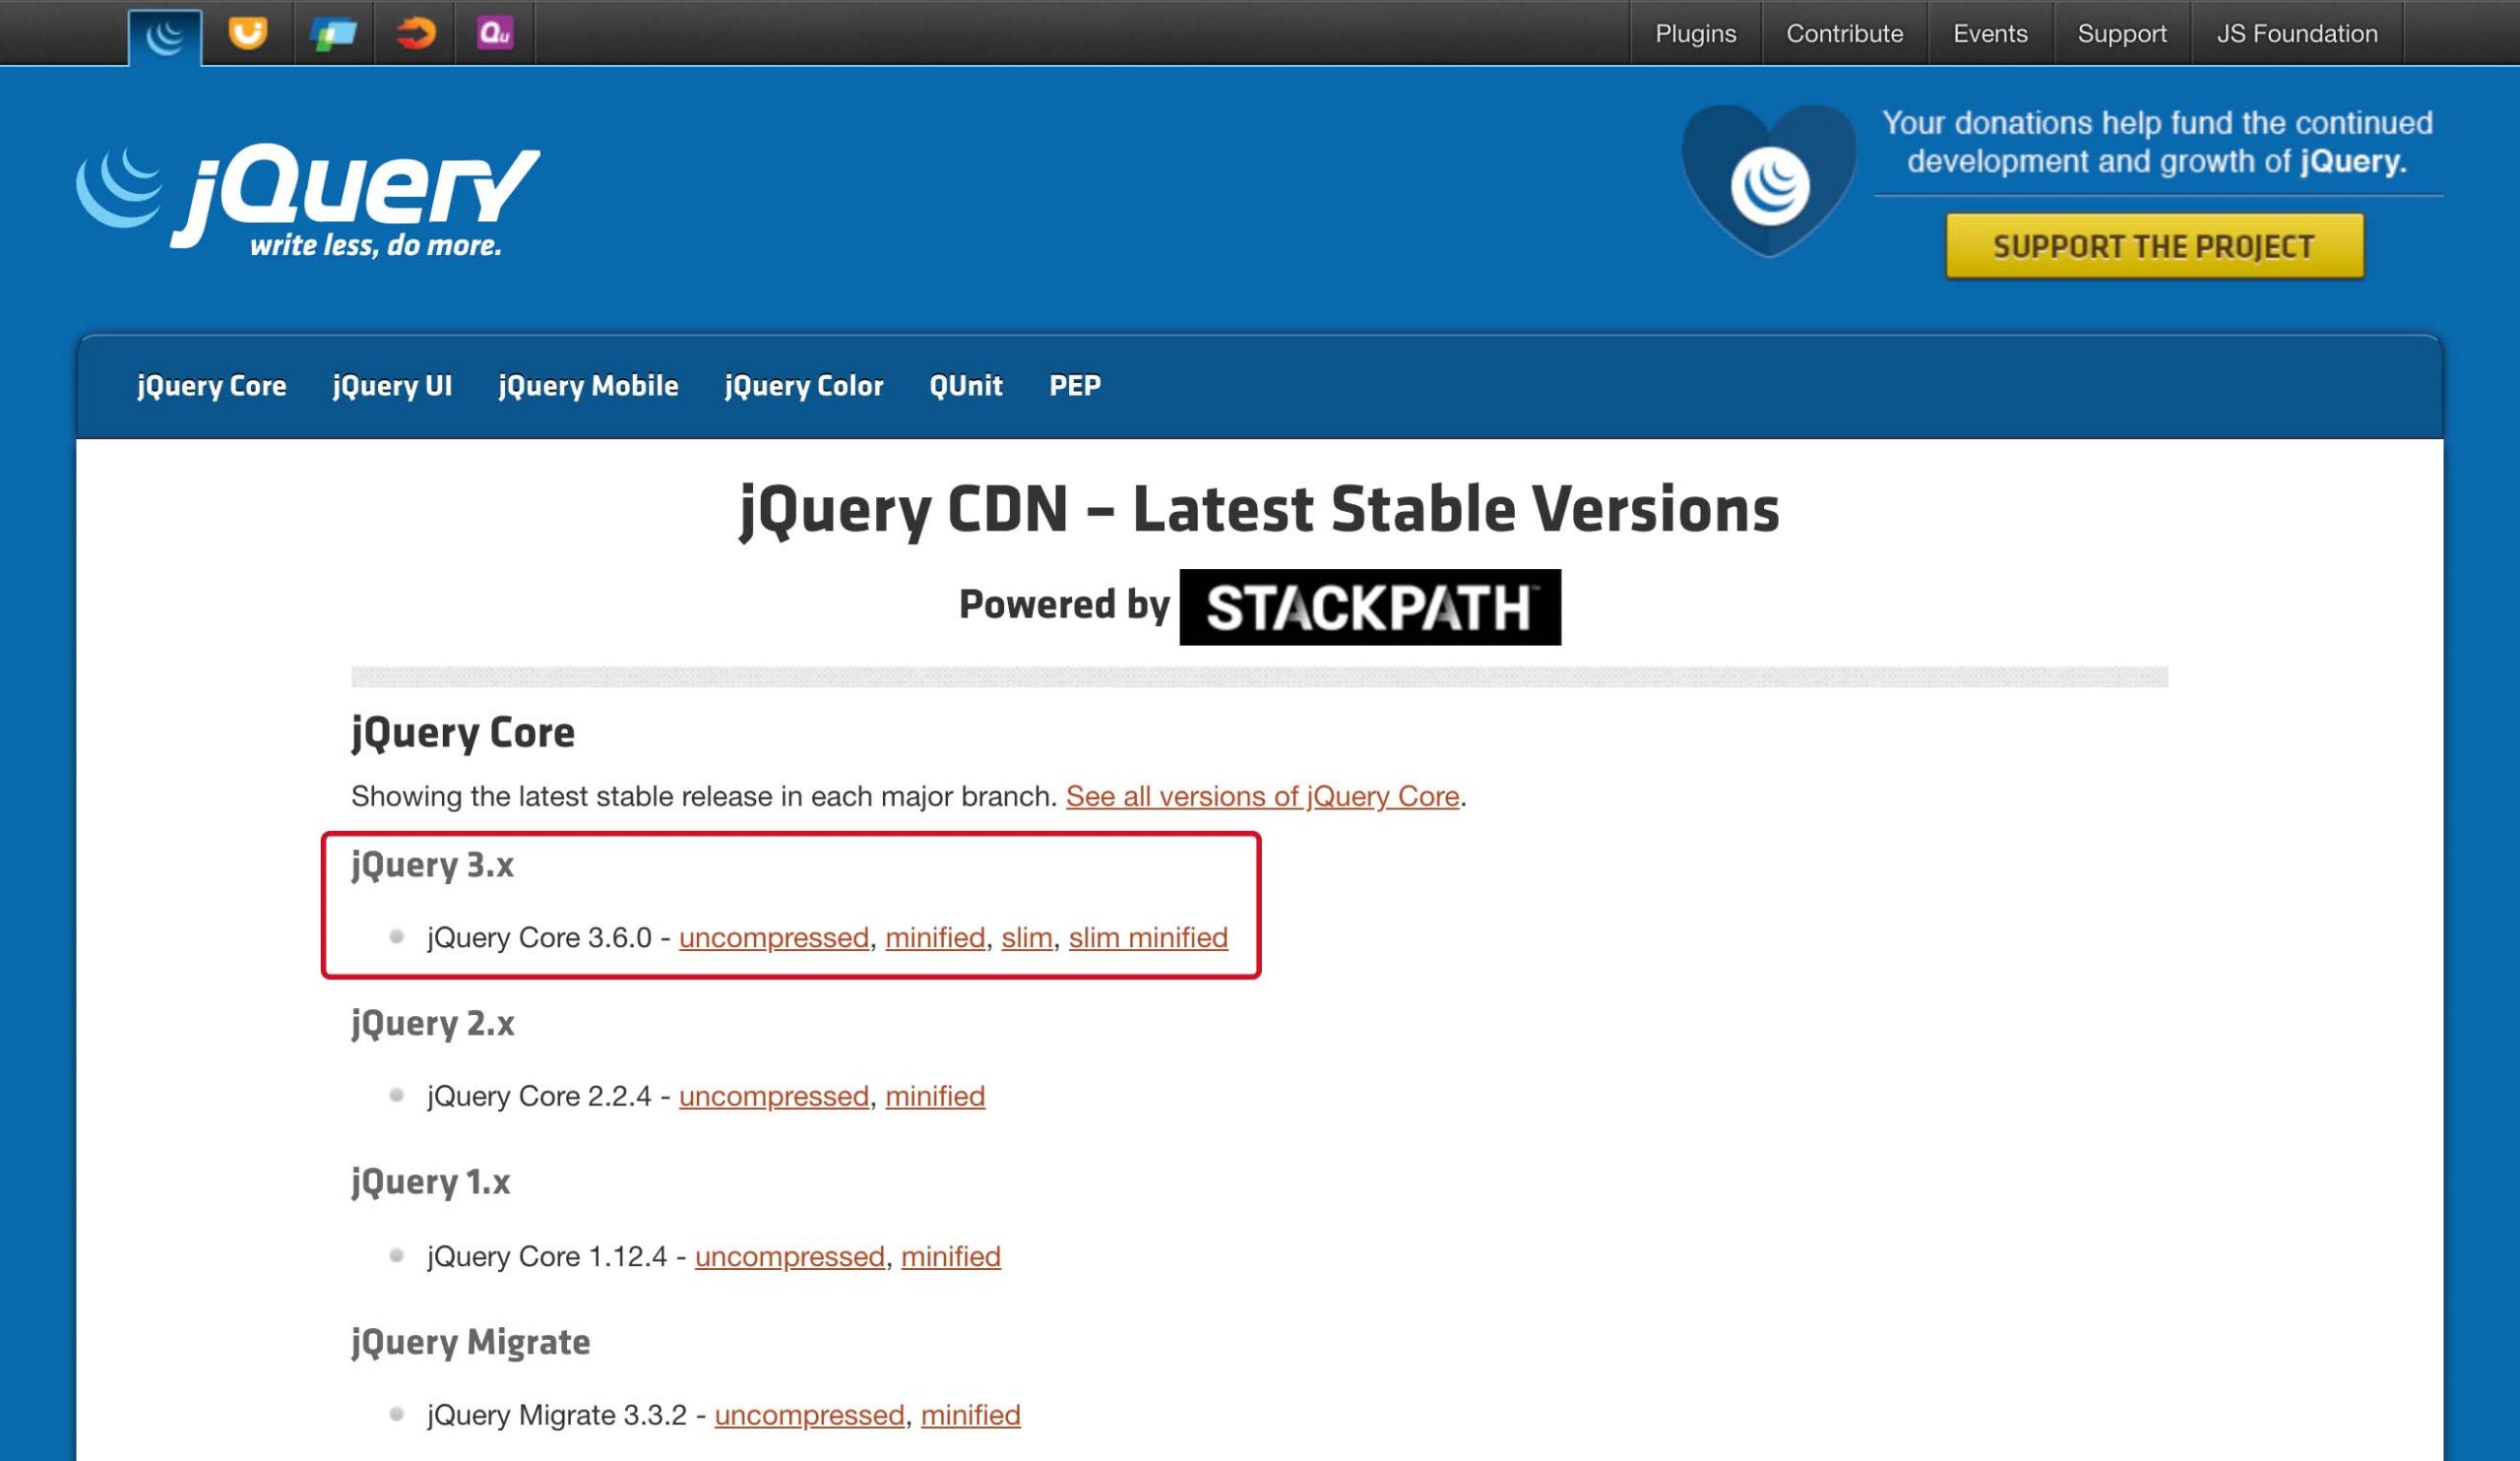Click the Sizzle orange arrow icon
2520x1461 pixels.
click(x=415, y=34)
